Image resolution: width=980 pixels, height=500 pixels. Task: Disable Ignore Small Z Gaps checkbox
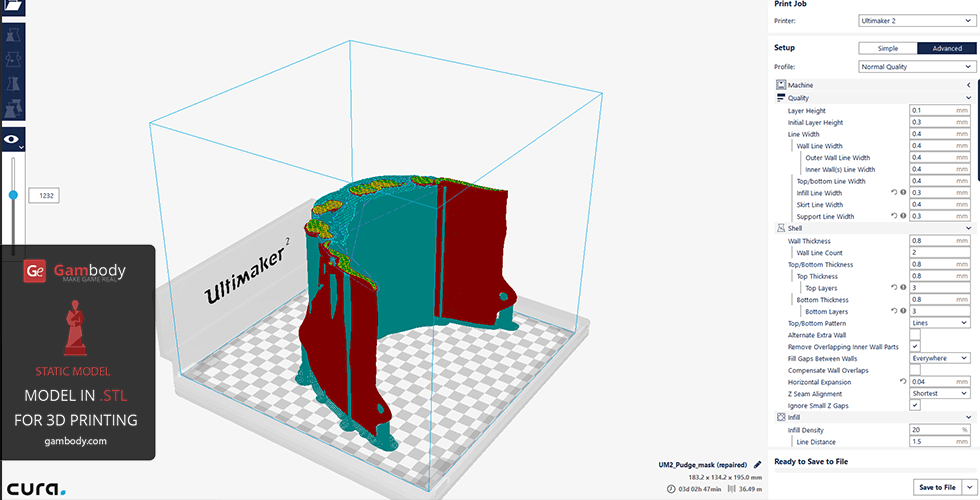pyautogui.click(x=914, y=405)
